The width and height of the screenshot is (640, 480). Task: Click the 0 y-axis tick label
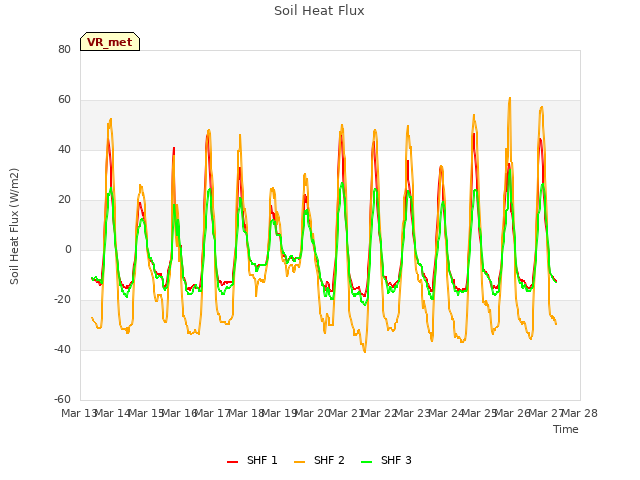(x=68, y=249)
